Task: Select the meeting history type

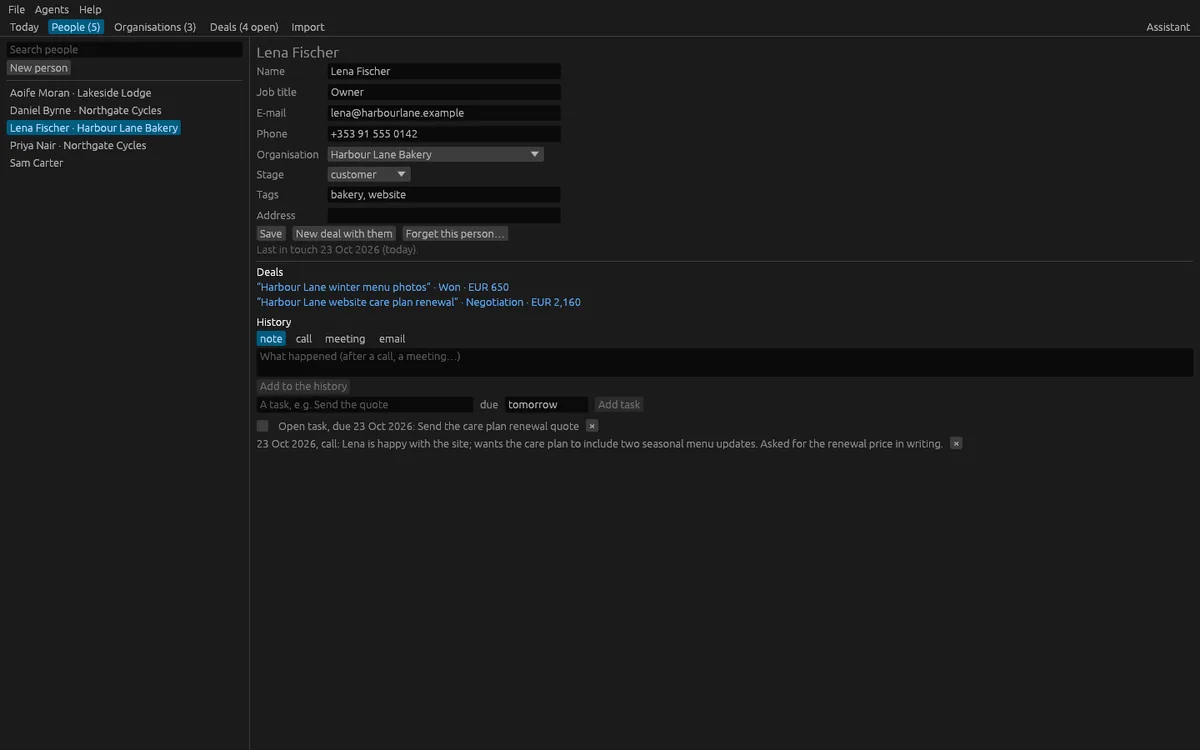Action: click(345, 339)
